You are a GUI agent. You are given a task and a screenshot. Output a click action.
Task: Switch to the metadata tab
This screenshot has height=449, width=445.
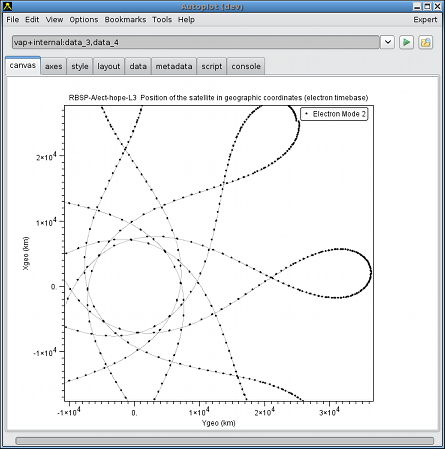[174, 66]
